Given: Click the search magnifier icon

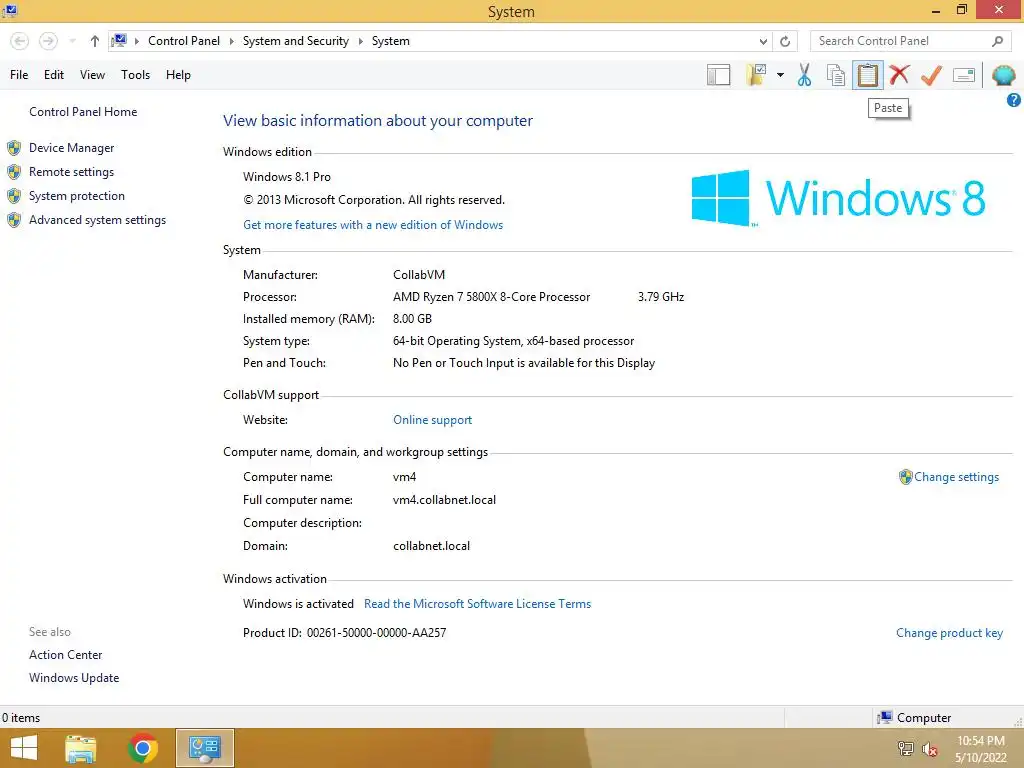Looking at the screenshot, I should pos(997,41).
